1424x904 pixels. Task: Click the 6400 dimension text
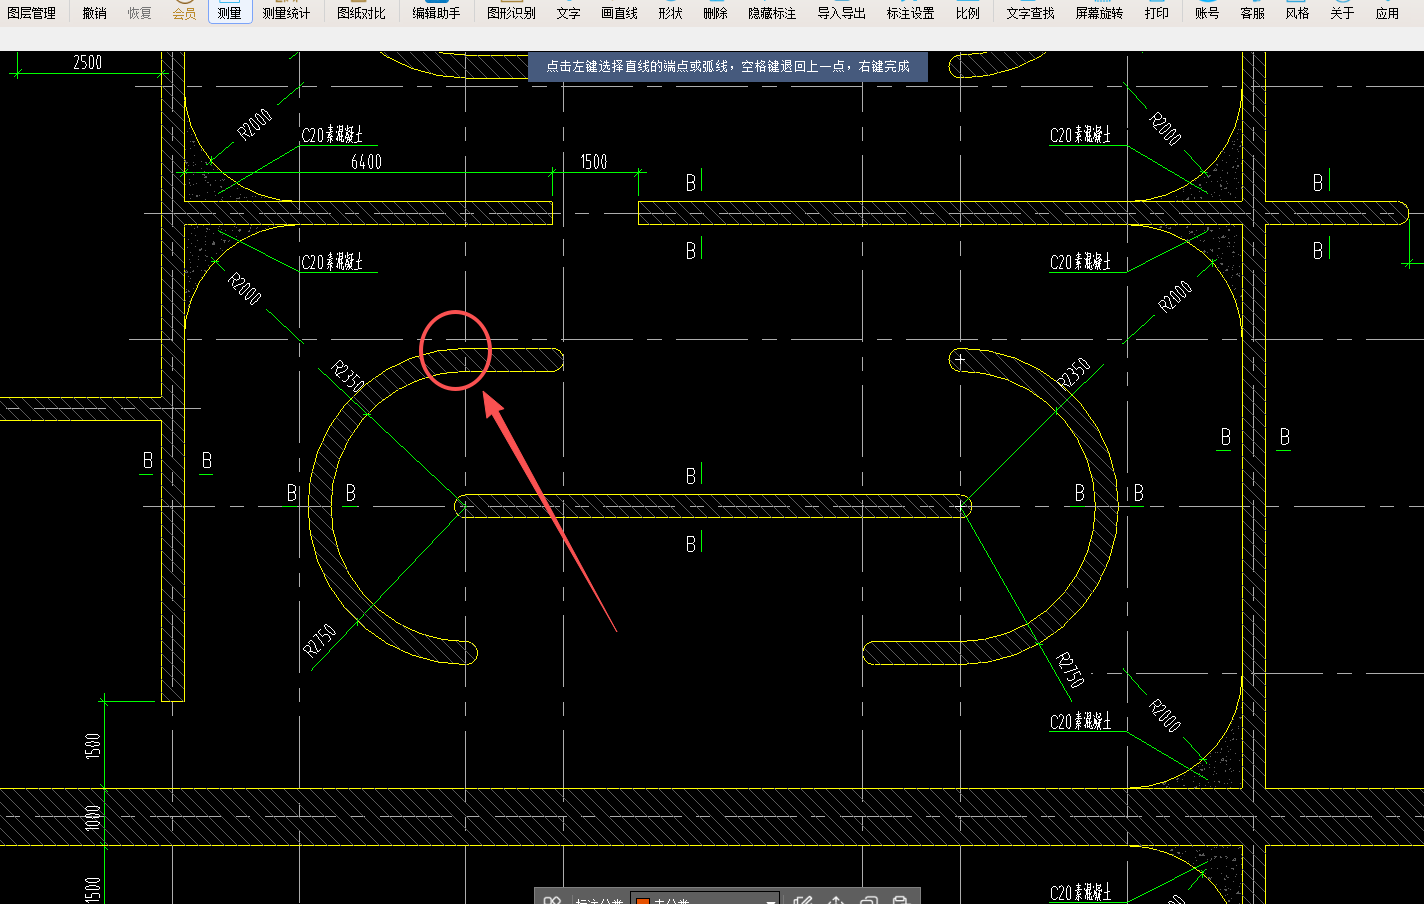(366, 162)
